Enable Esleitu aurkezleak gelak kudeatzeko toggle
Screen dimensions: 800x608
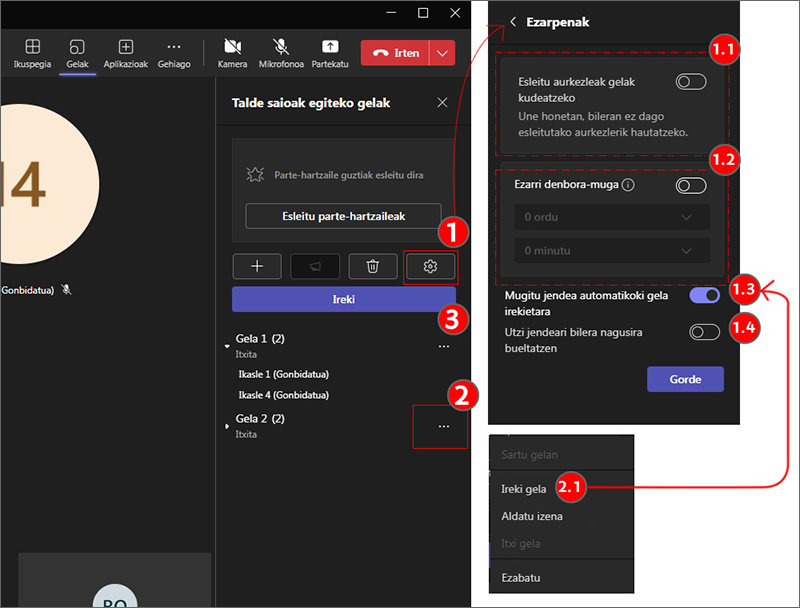pyautogui.click(x=690, y=82)
